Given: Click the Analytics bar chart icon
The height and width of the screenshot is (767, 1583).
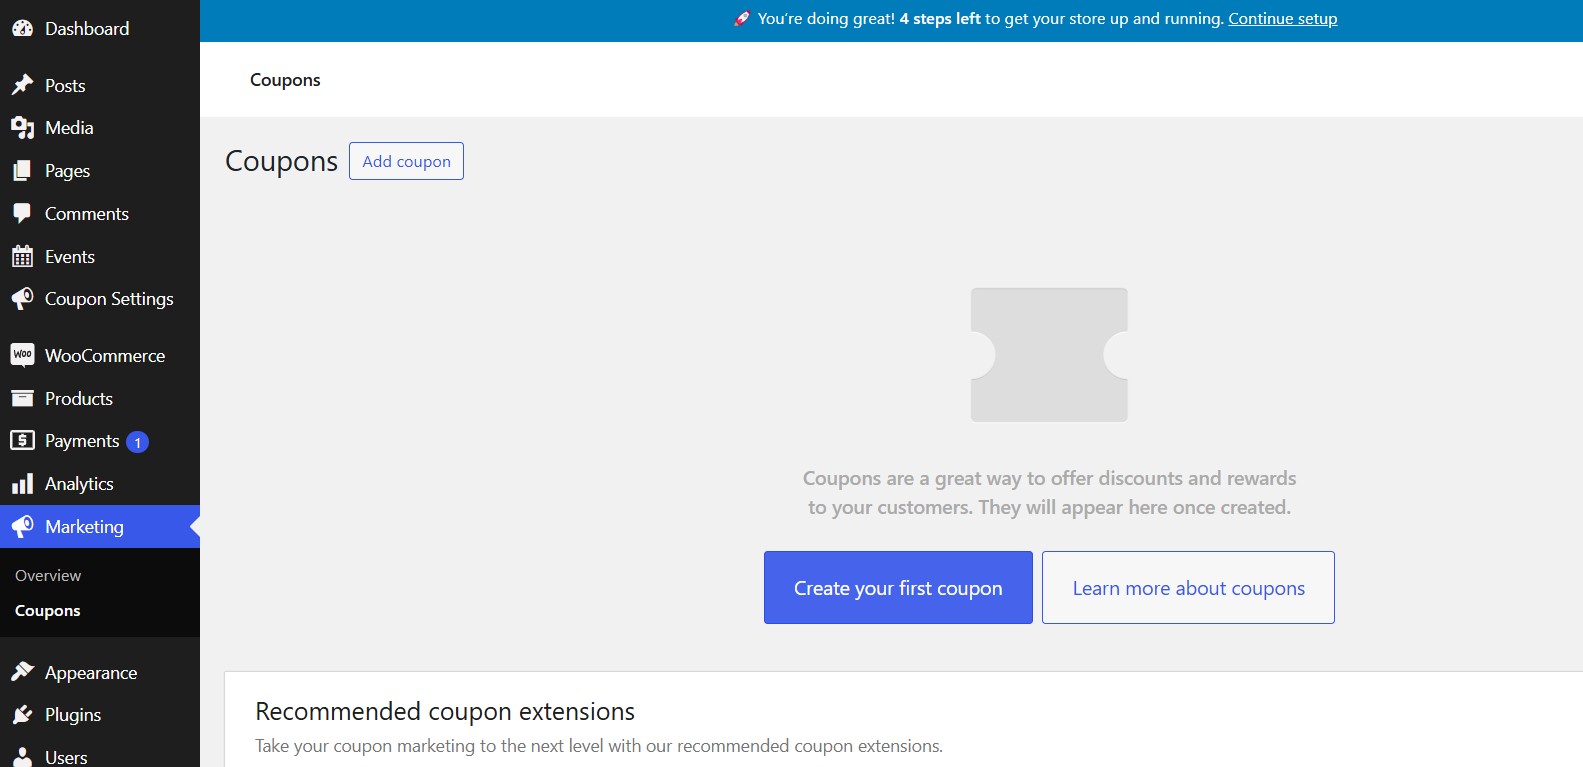Looking at the screenshot, I should (x=22, y=484).
